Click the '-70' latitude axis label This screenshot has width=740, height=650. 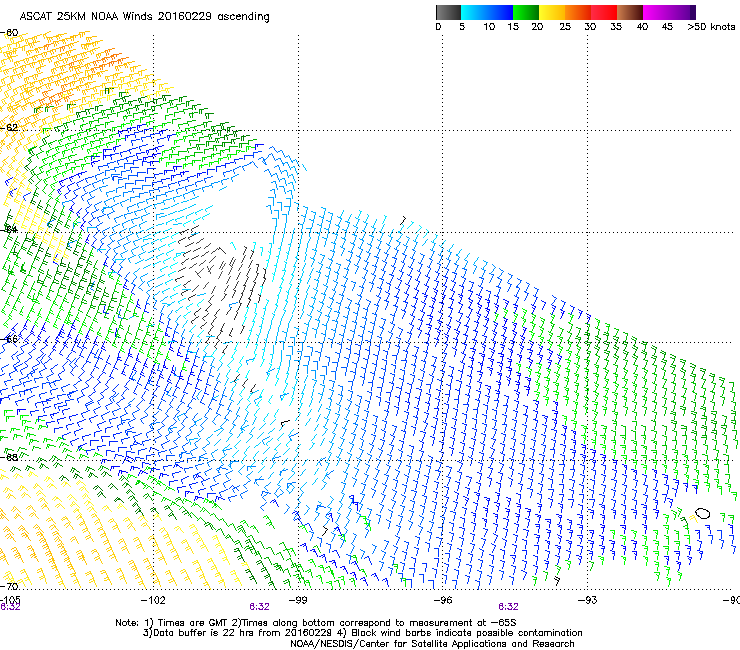9,586
